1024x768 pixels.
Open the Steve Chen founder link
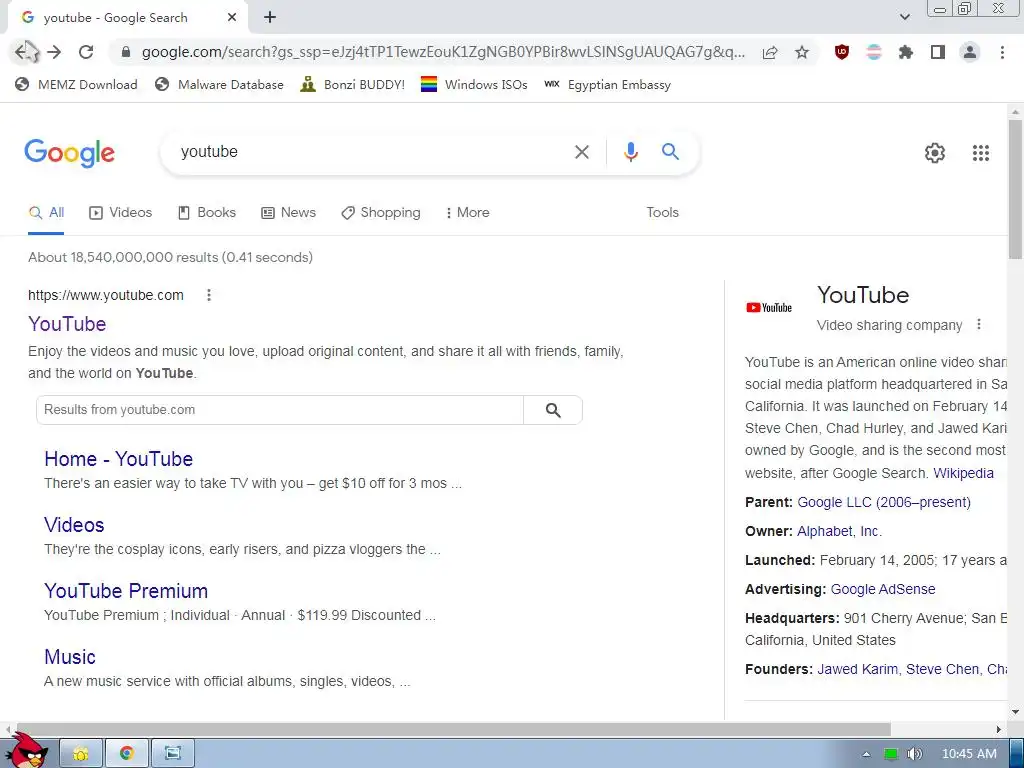coord(942,669)
